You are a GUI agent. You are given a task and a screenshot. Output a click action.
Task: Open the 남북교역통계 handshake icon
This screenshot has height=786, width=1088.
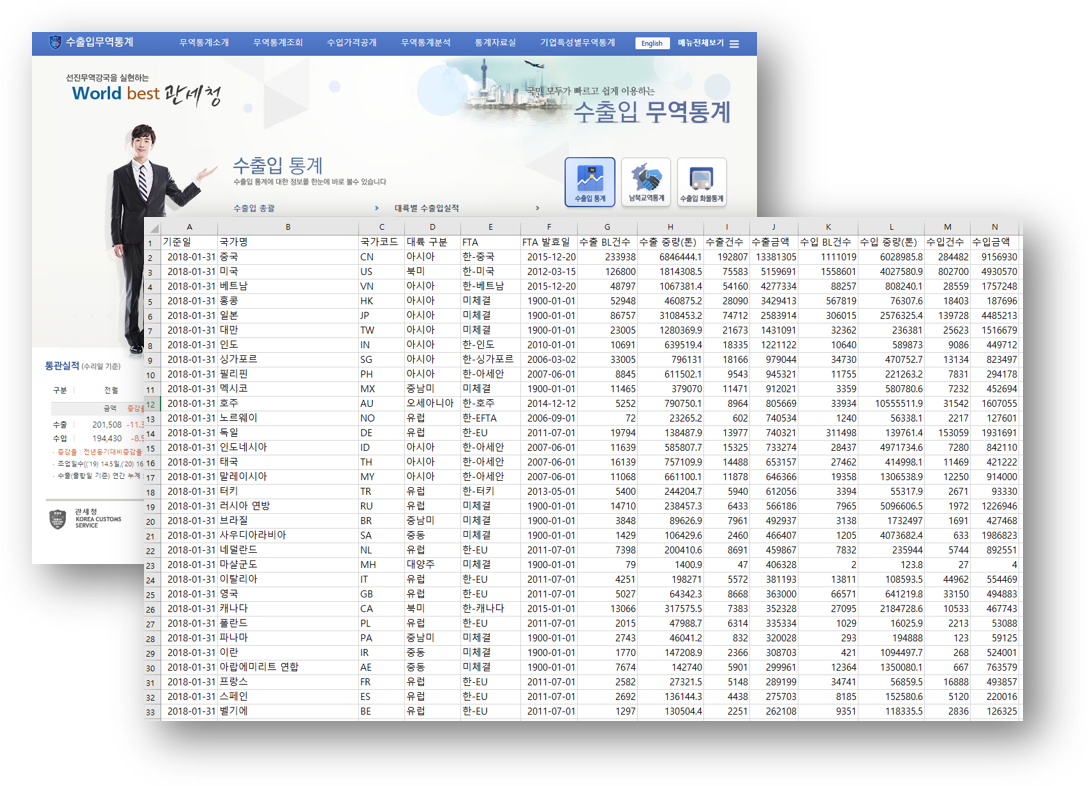646,182
